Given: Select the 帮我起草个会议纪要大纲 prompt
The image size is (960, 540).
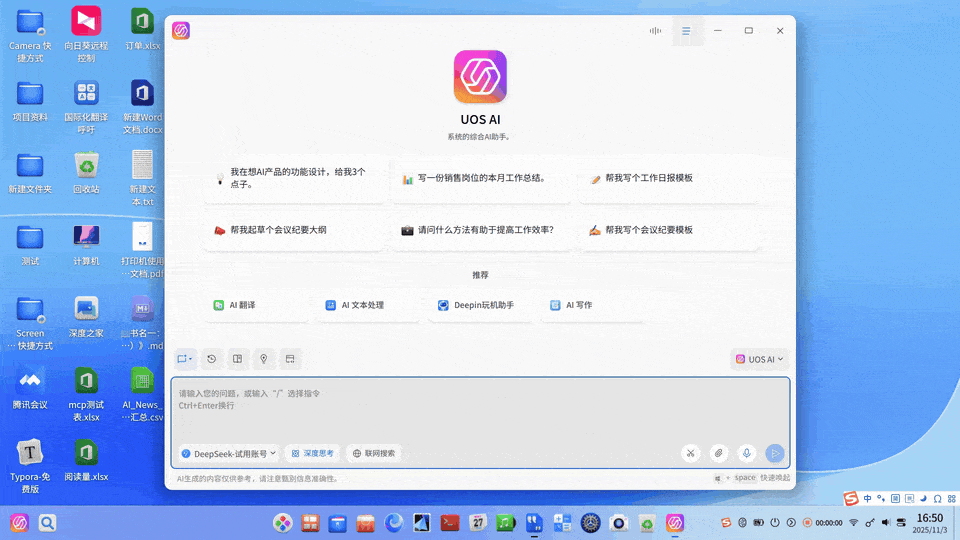Looking at the screenshot, I should coord(294,230).
